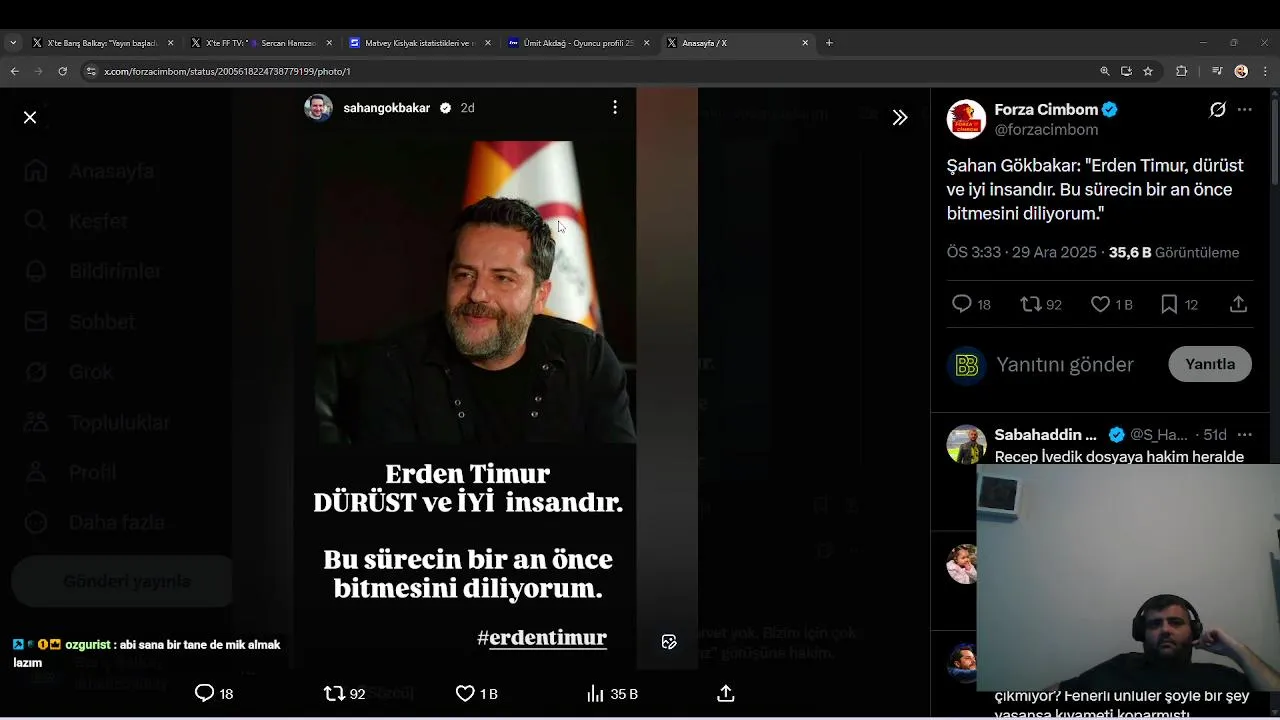
Task: Open Forza Cimbom post more options
Action: click(1245, 110)
